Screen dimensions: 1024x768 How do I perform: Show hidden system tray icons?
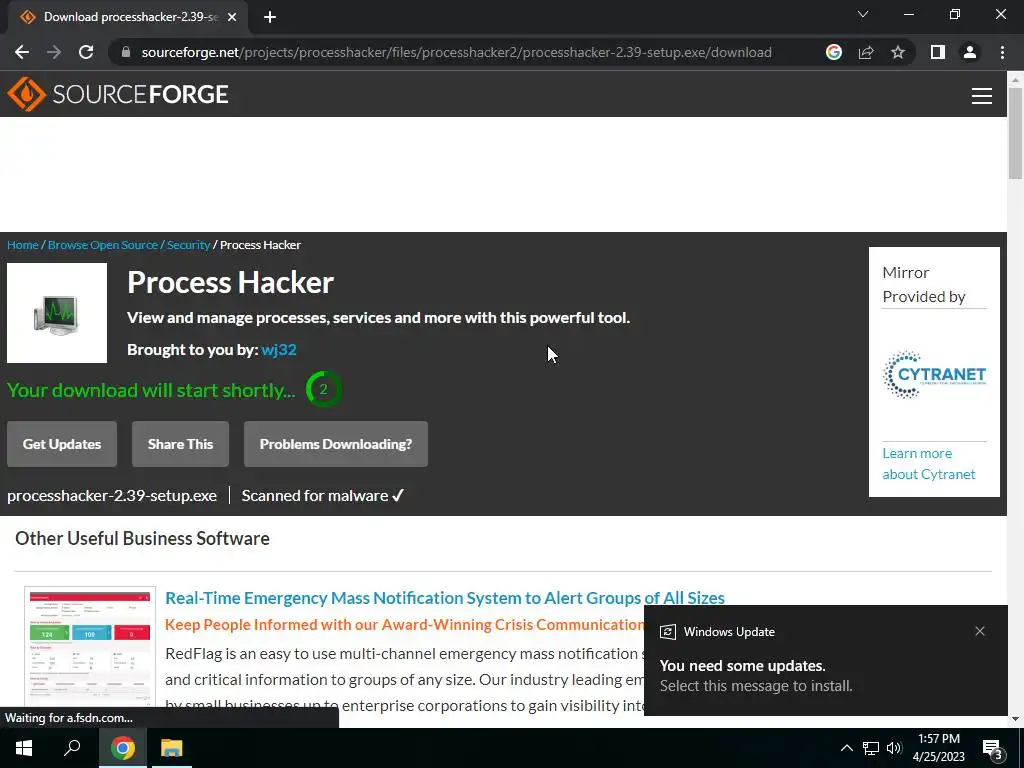[x=846, y=748]
